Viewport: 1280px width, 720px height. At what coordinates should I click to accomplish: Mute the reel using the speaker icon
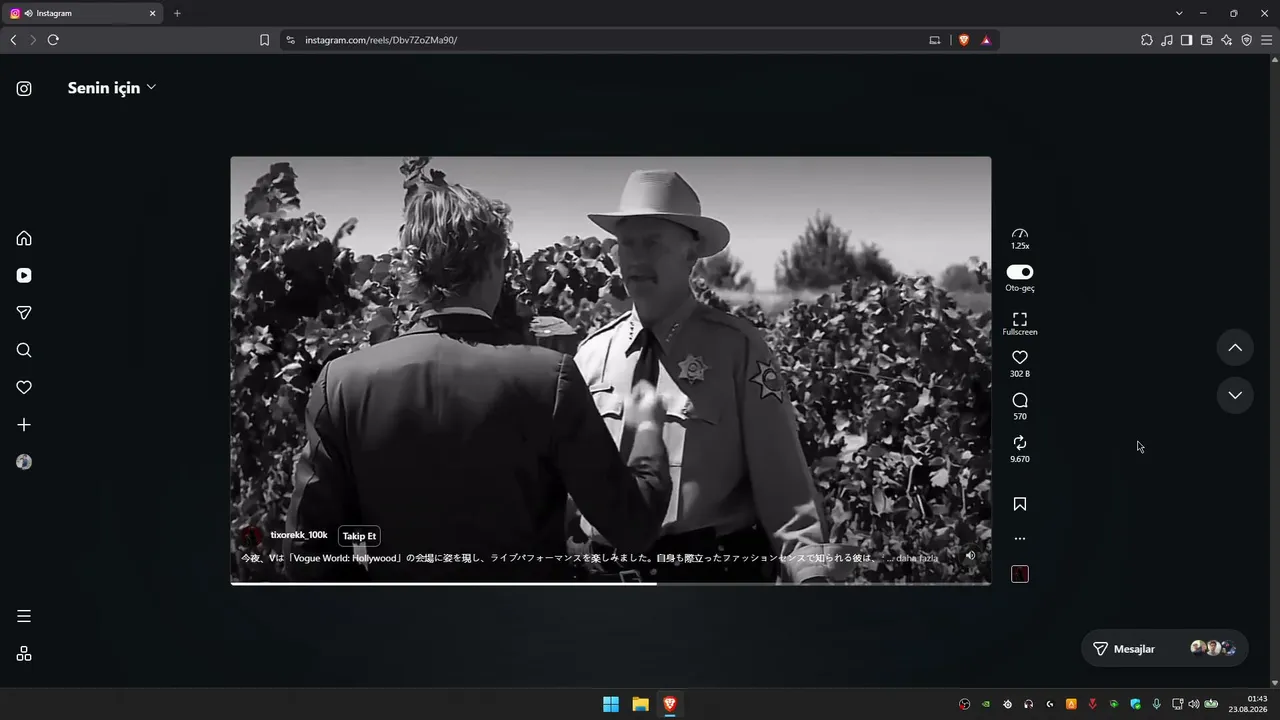point(970,556)
